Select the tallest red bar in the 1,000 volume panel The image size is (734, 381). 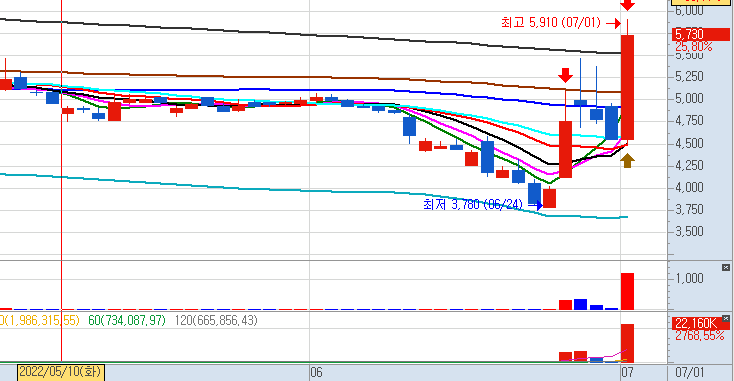(x=627, y=291)
